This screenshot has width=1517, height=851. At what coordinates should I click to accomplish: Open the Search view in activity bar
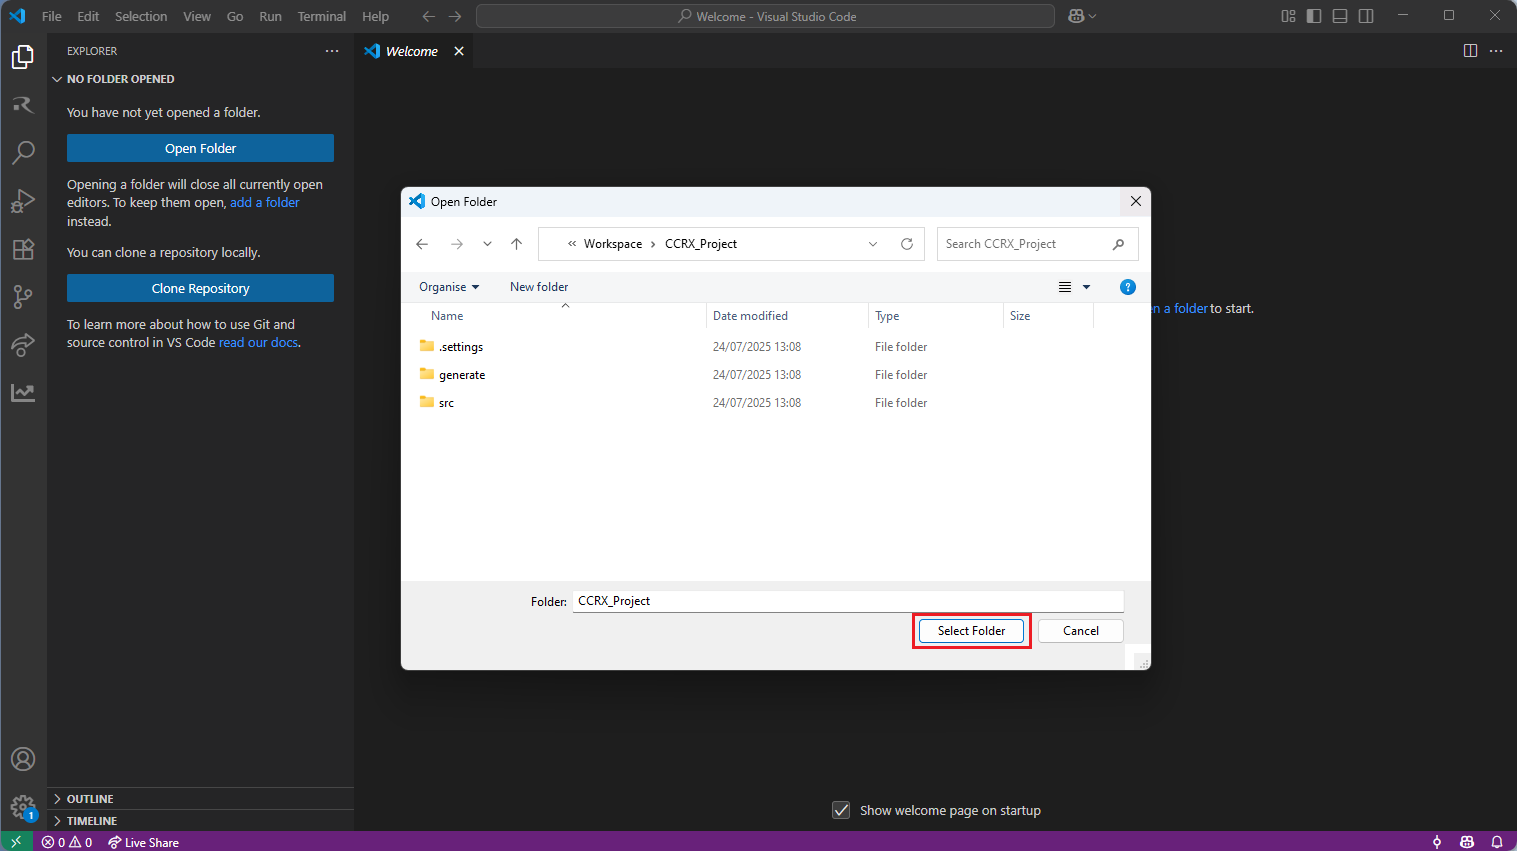[x=23, y=152]
